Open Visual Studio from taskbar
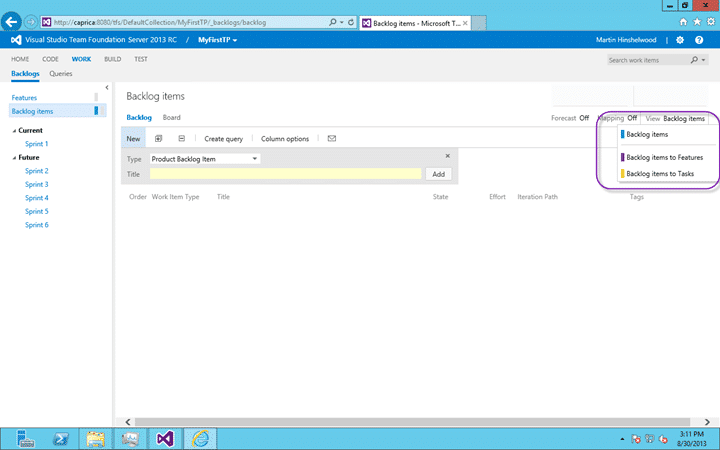The height and width of the screenshot is (450, 720). pyautogui.click(x=165, y=439)
